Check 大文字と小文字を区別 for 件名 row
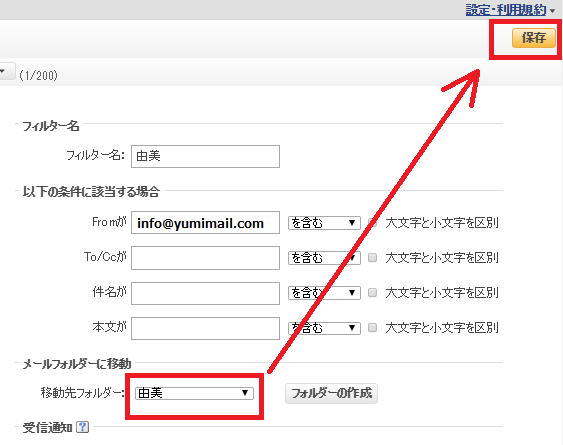Viewport: 563px width, 445px height. click(373, 293)
